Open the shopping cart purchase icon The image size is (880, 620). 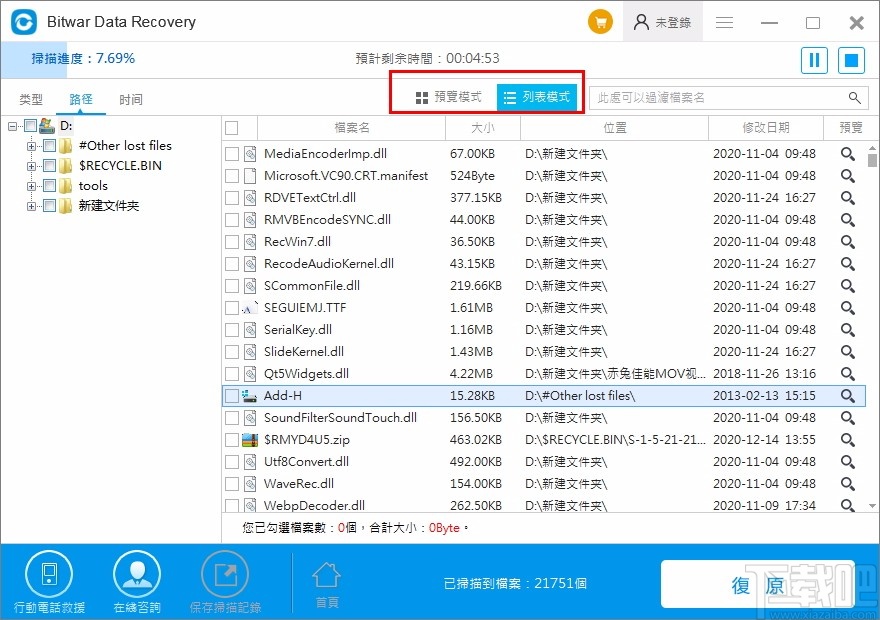[x=600, y=20]
